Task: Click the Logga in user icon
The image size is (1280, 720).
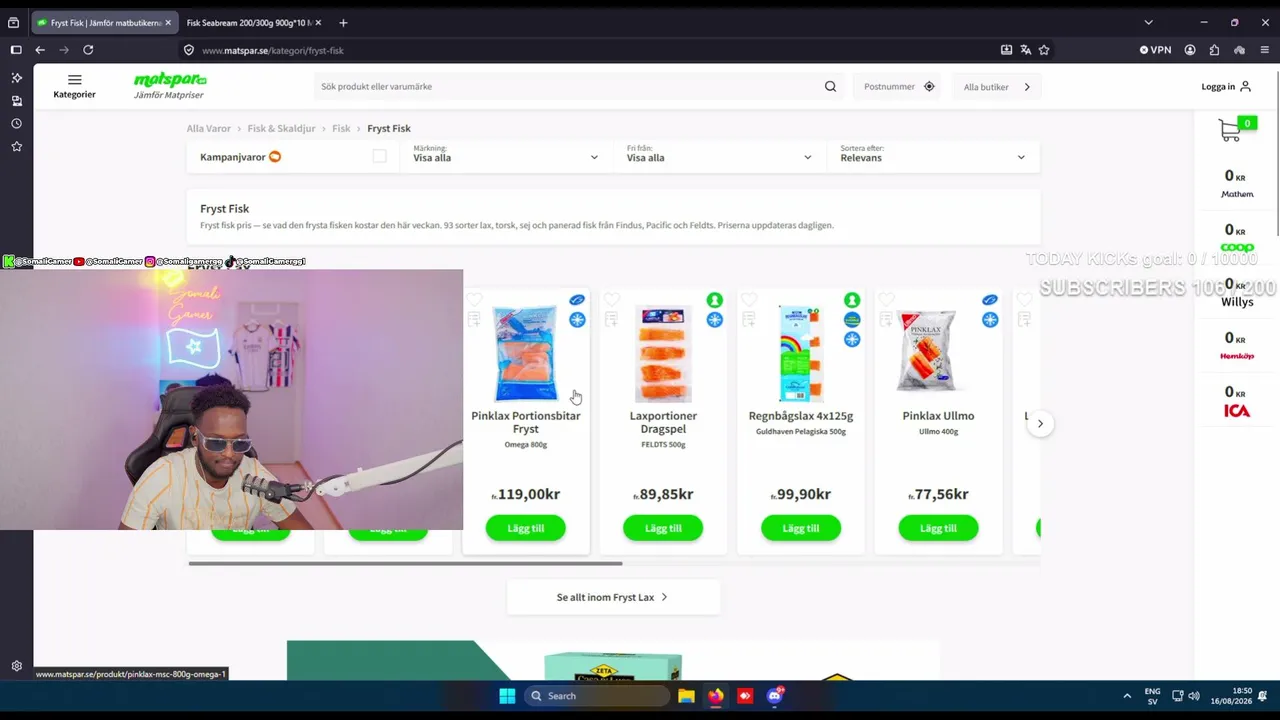Action: tap(1245, 87)
